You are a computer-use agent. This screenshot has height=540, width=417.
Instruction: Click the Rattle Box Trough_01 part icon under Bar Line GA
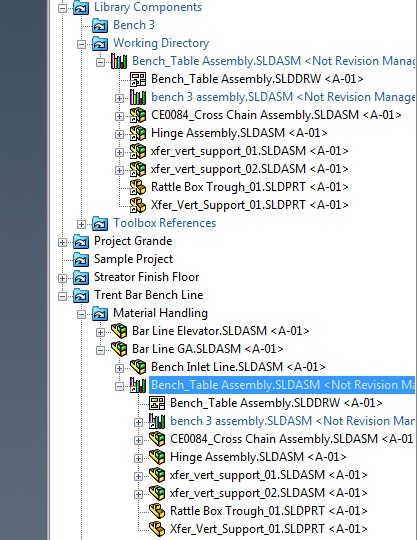(157, 511)
